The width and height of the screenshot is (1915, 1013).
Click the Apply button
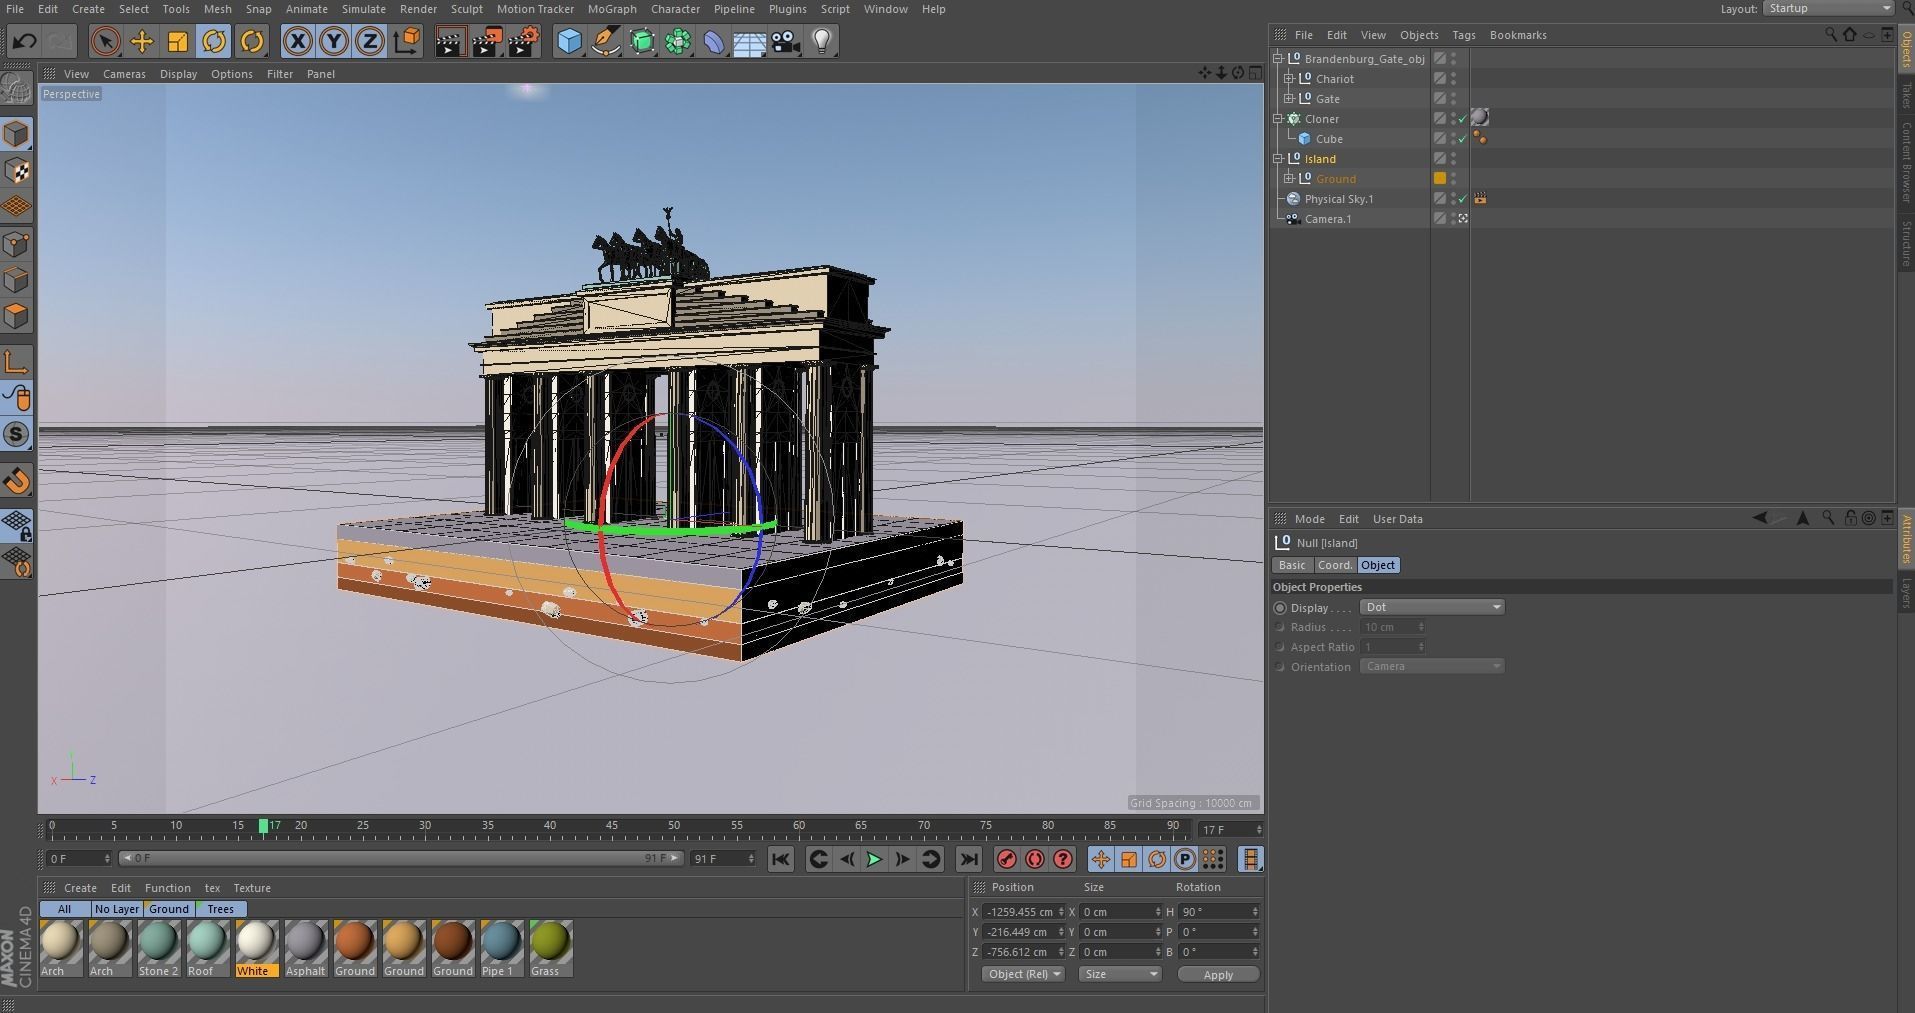[1218, 975]
